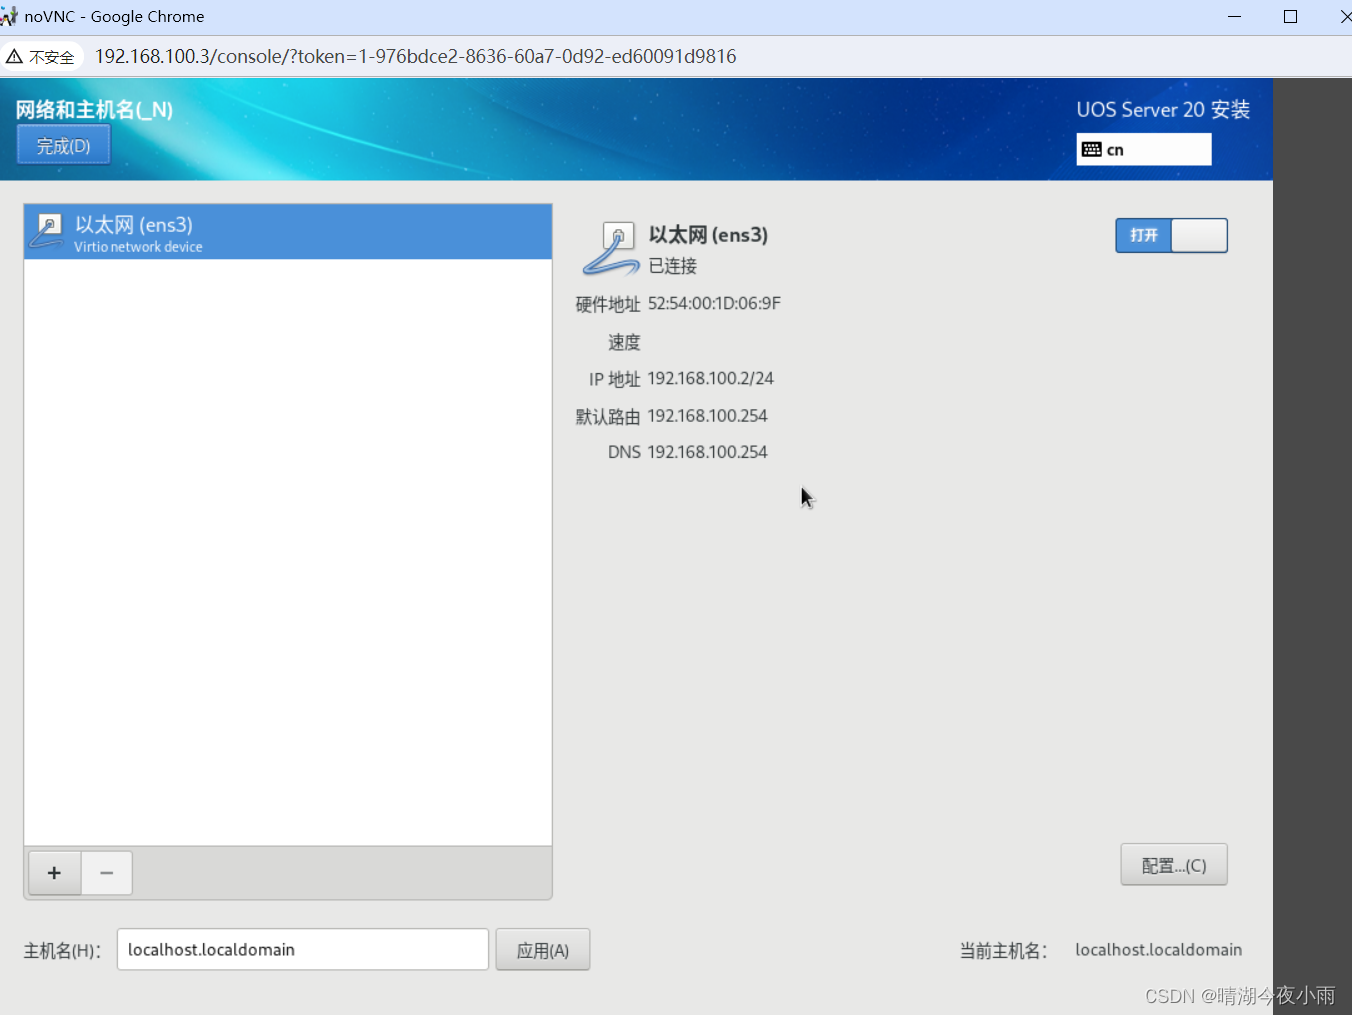Click the default route 192.168.100.254 value

[707, 416]
